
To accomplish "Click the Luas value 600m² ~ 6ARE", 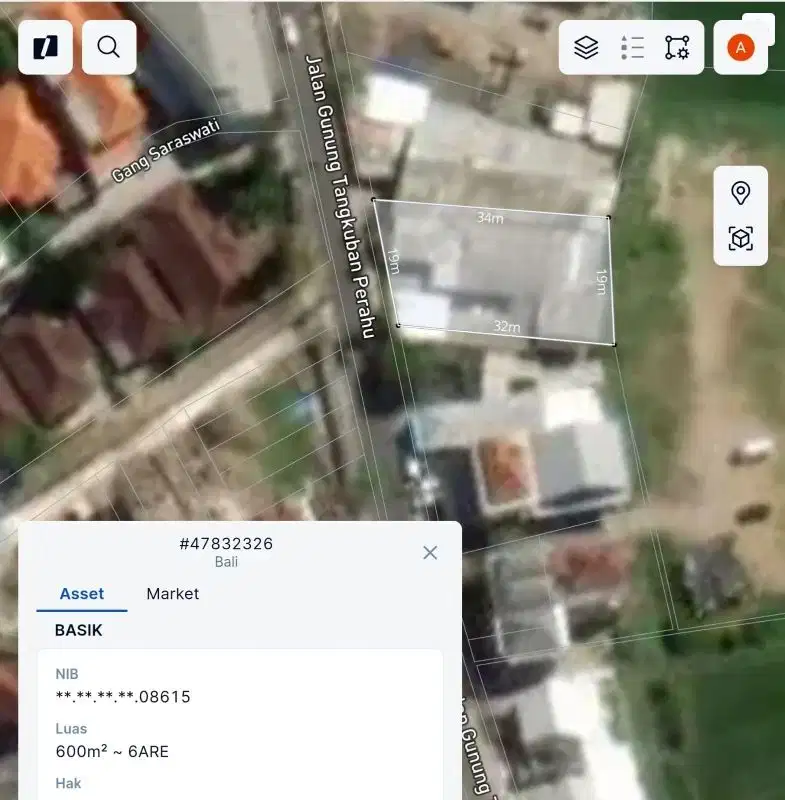I will (112, 751).
